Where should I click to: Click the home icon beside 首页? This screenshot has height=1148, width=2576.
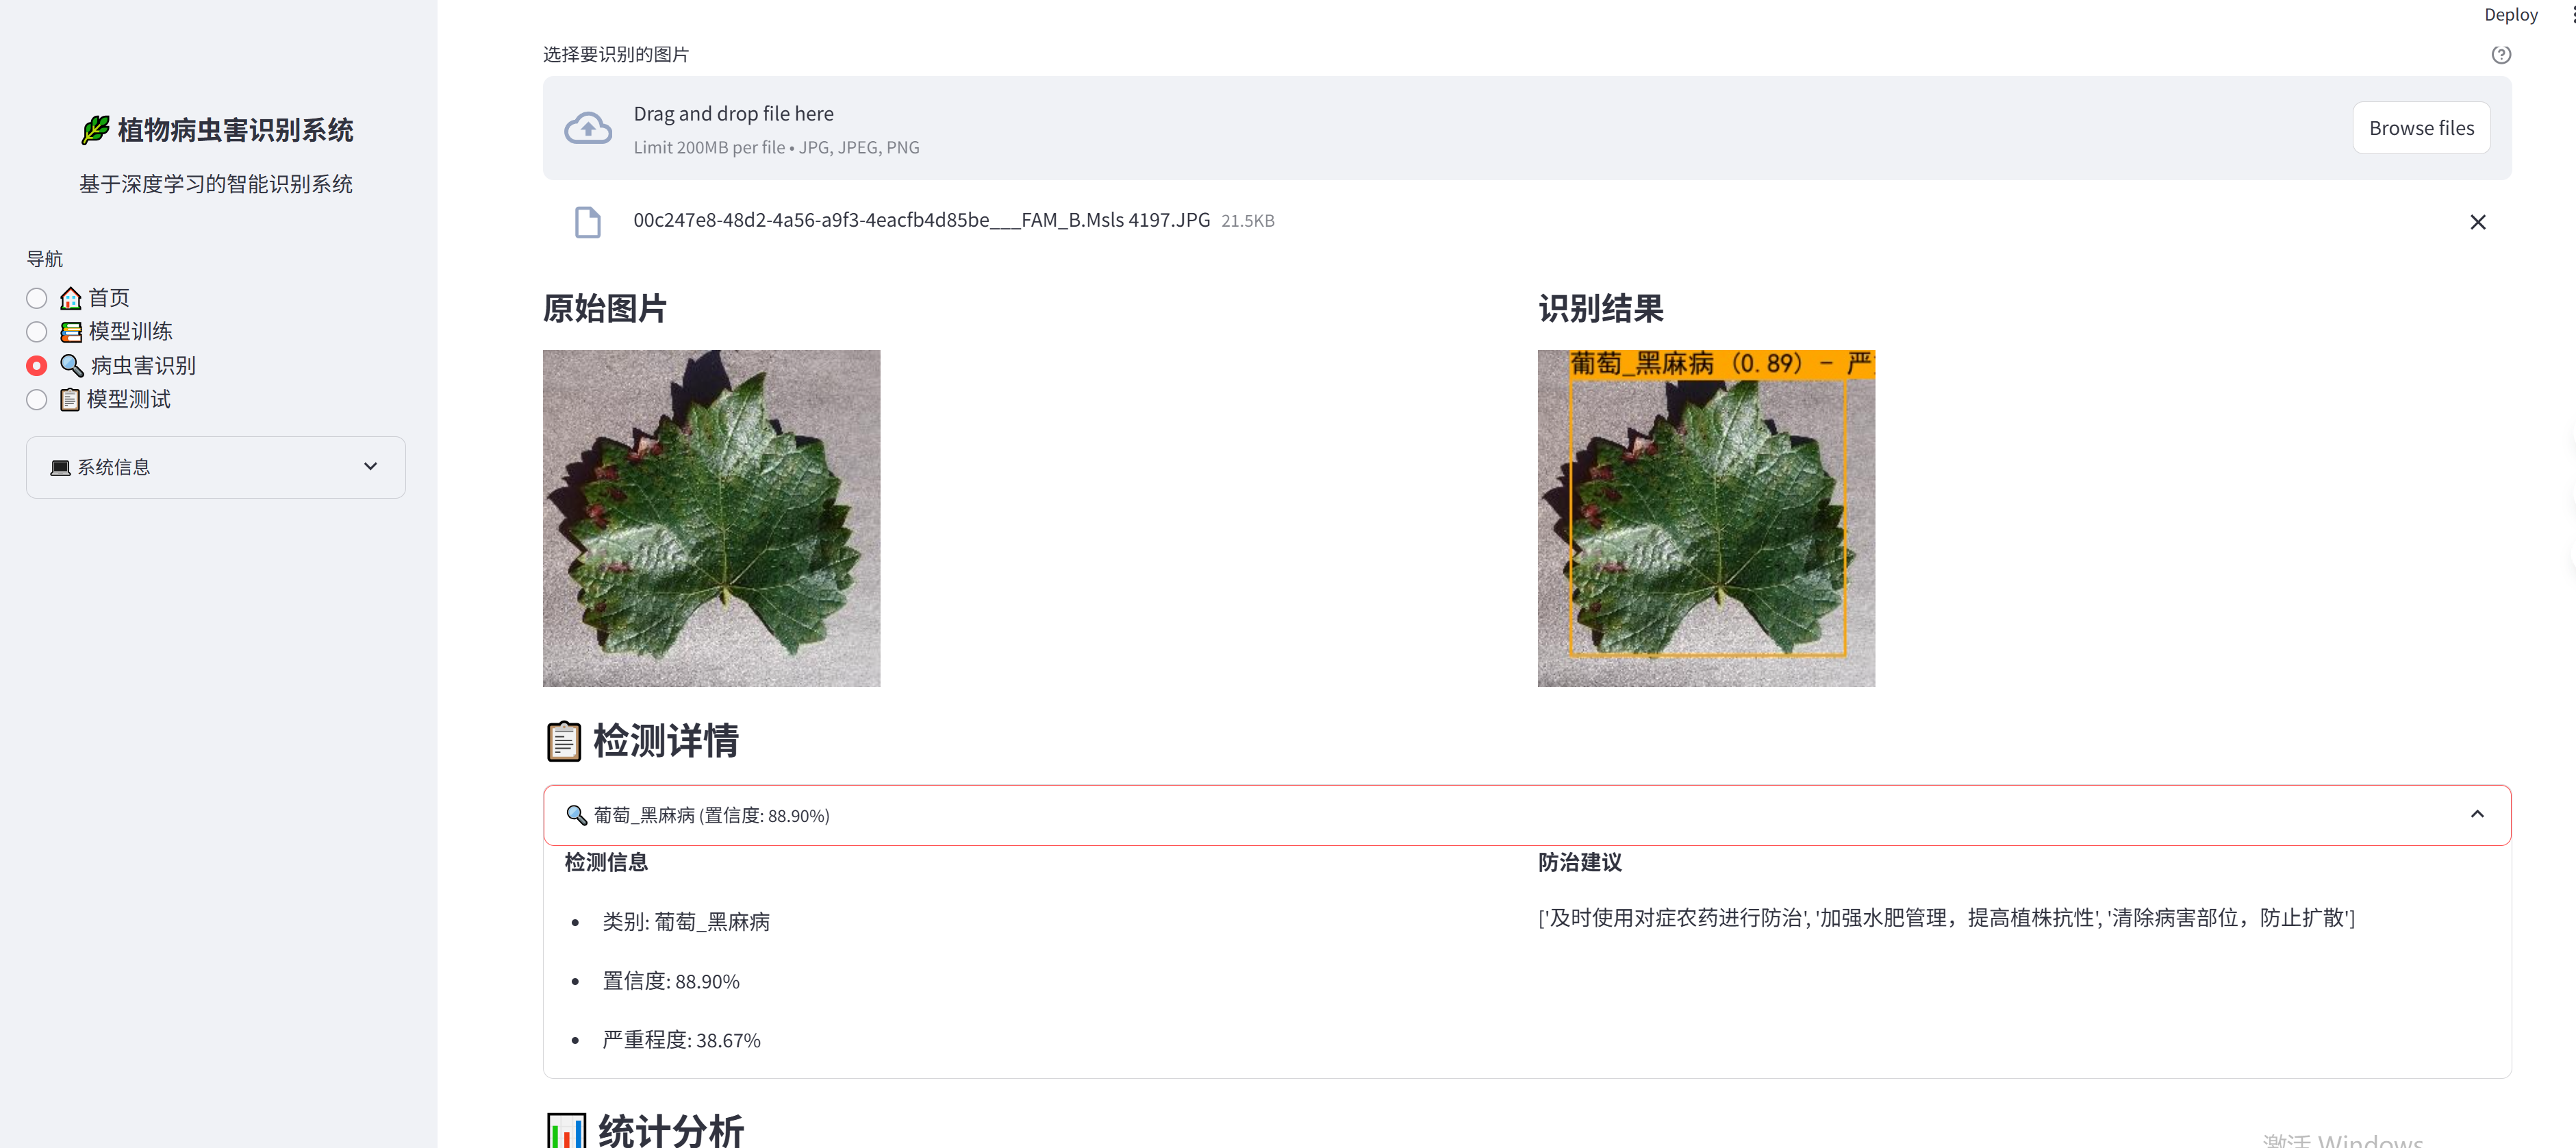[x=70, y=297]
